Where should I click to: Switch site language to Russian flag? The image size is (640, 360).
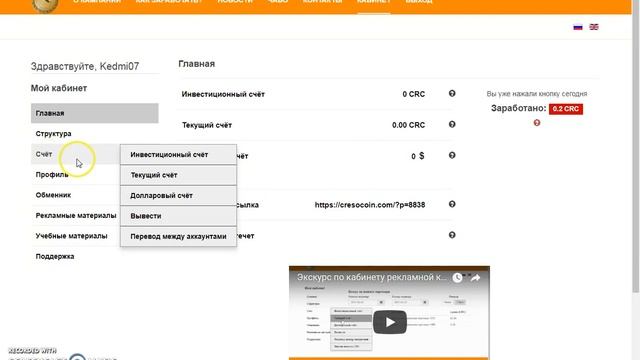[578, 27]
